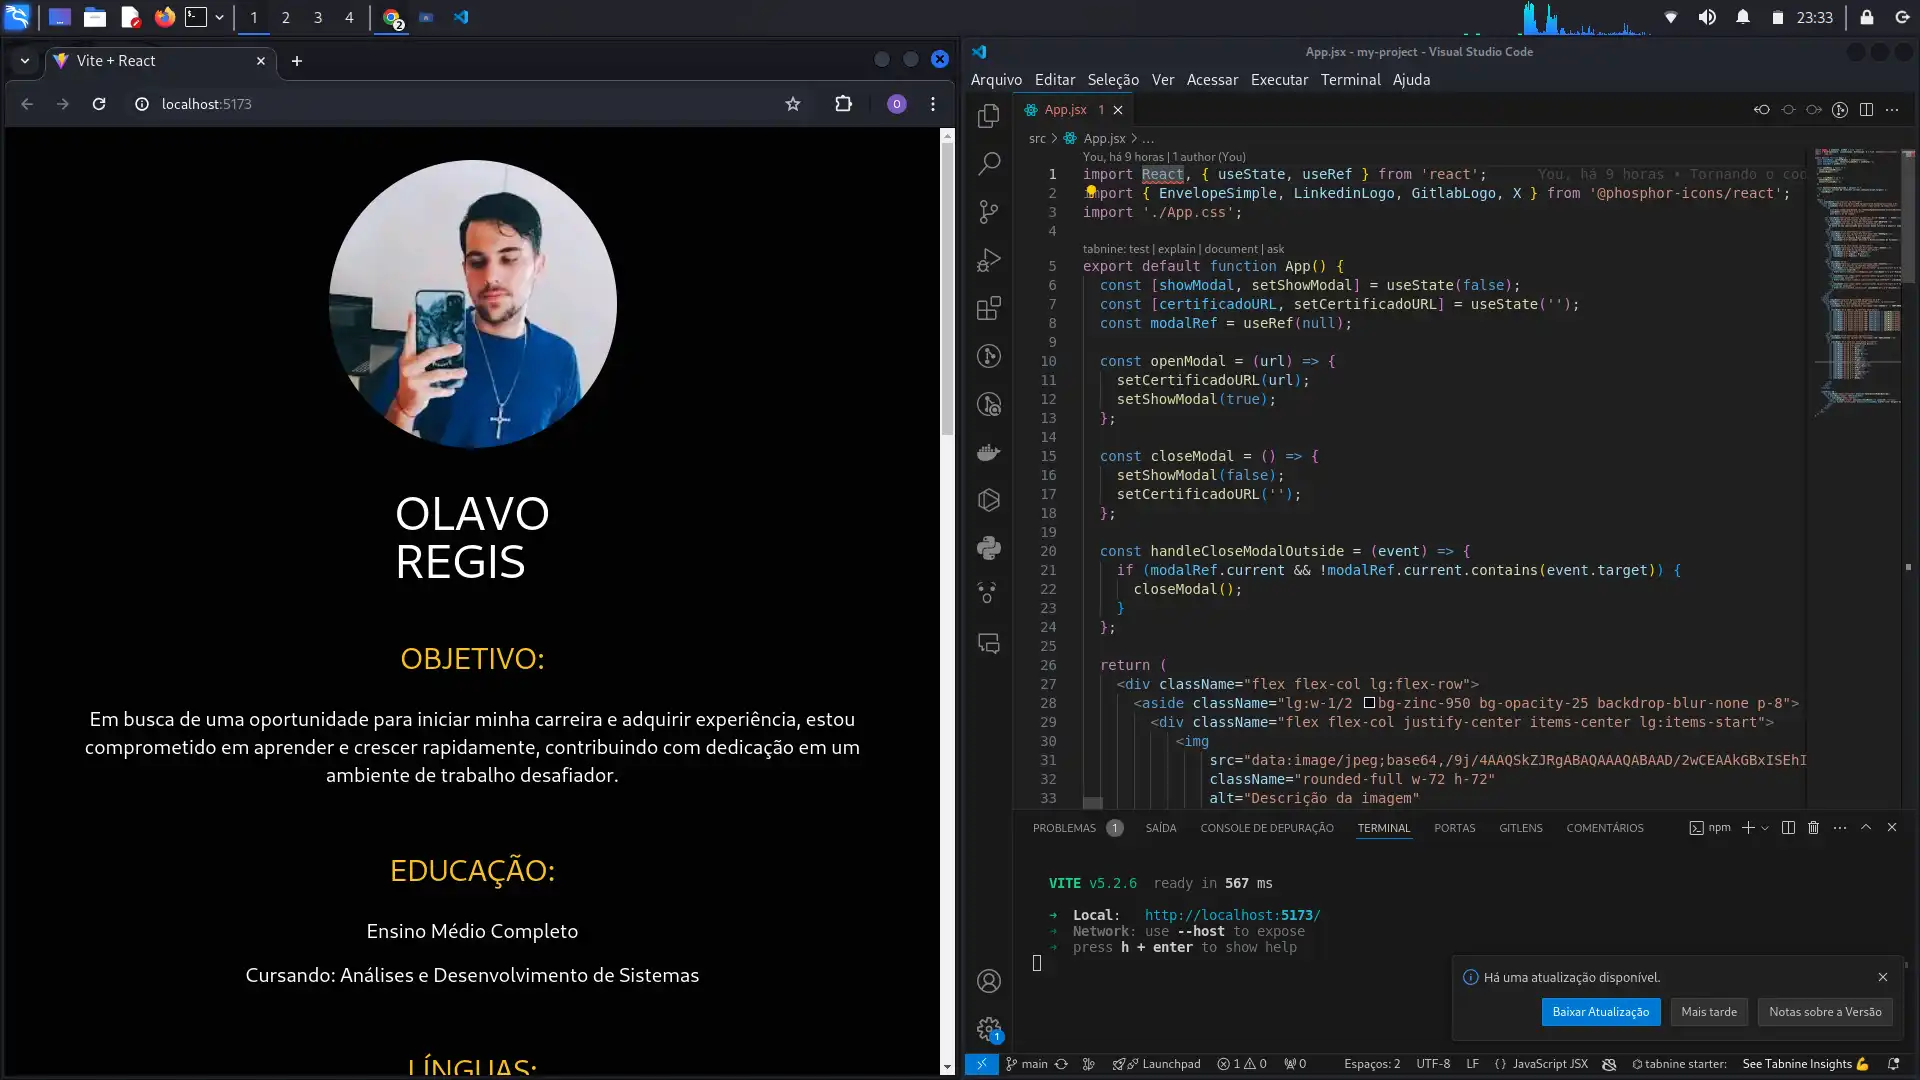
Task: Split the editor to the right
Action: click(1866, 109)
